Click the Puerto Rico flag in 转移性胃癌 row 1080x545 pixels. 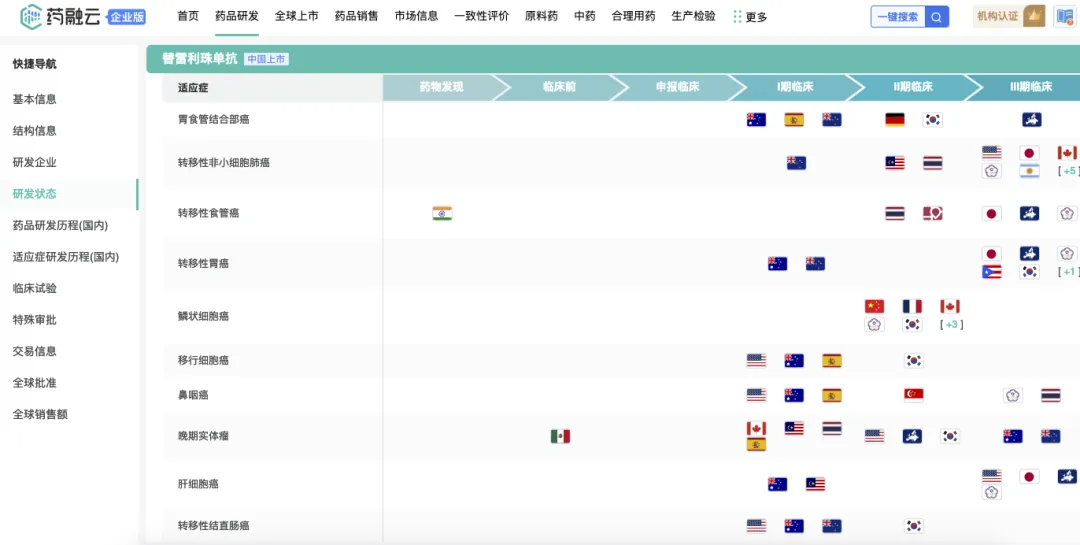tap(991, 272)
